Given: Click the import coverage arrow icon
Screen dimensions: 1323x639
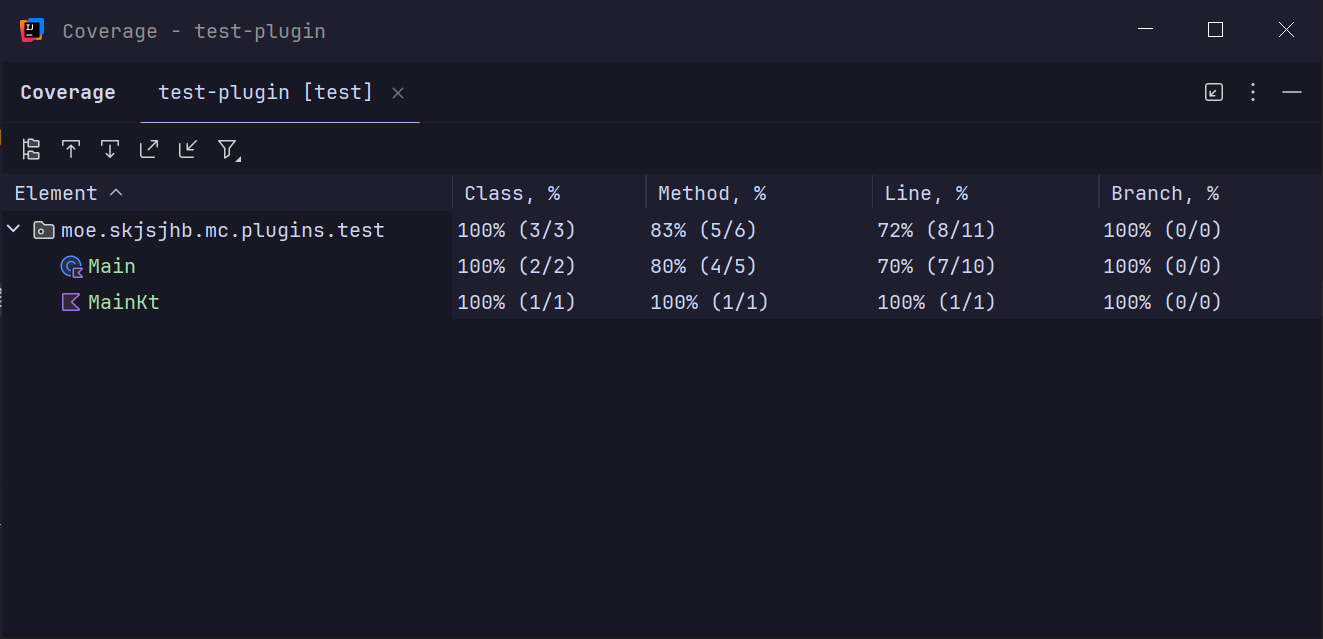Looking at the screenshot, I should click(188, 150).
